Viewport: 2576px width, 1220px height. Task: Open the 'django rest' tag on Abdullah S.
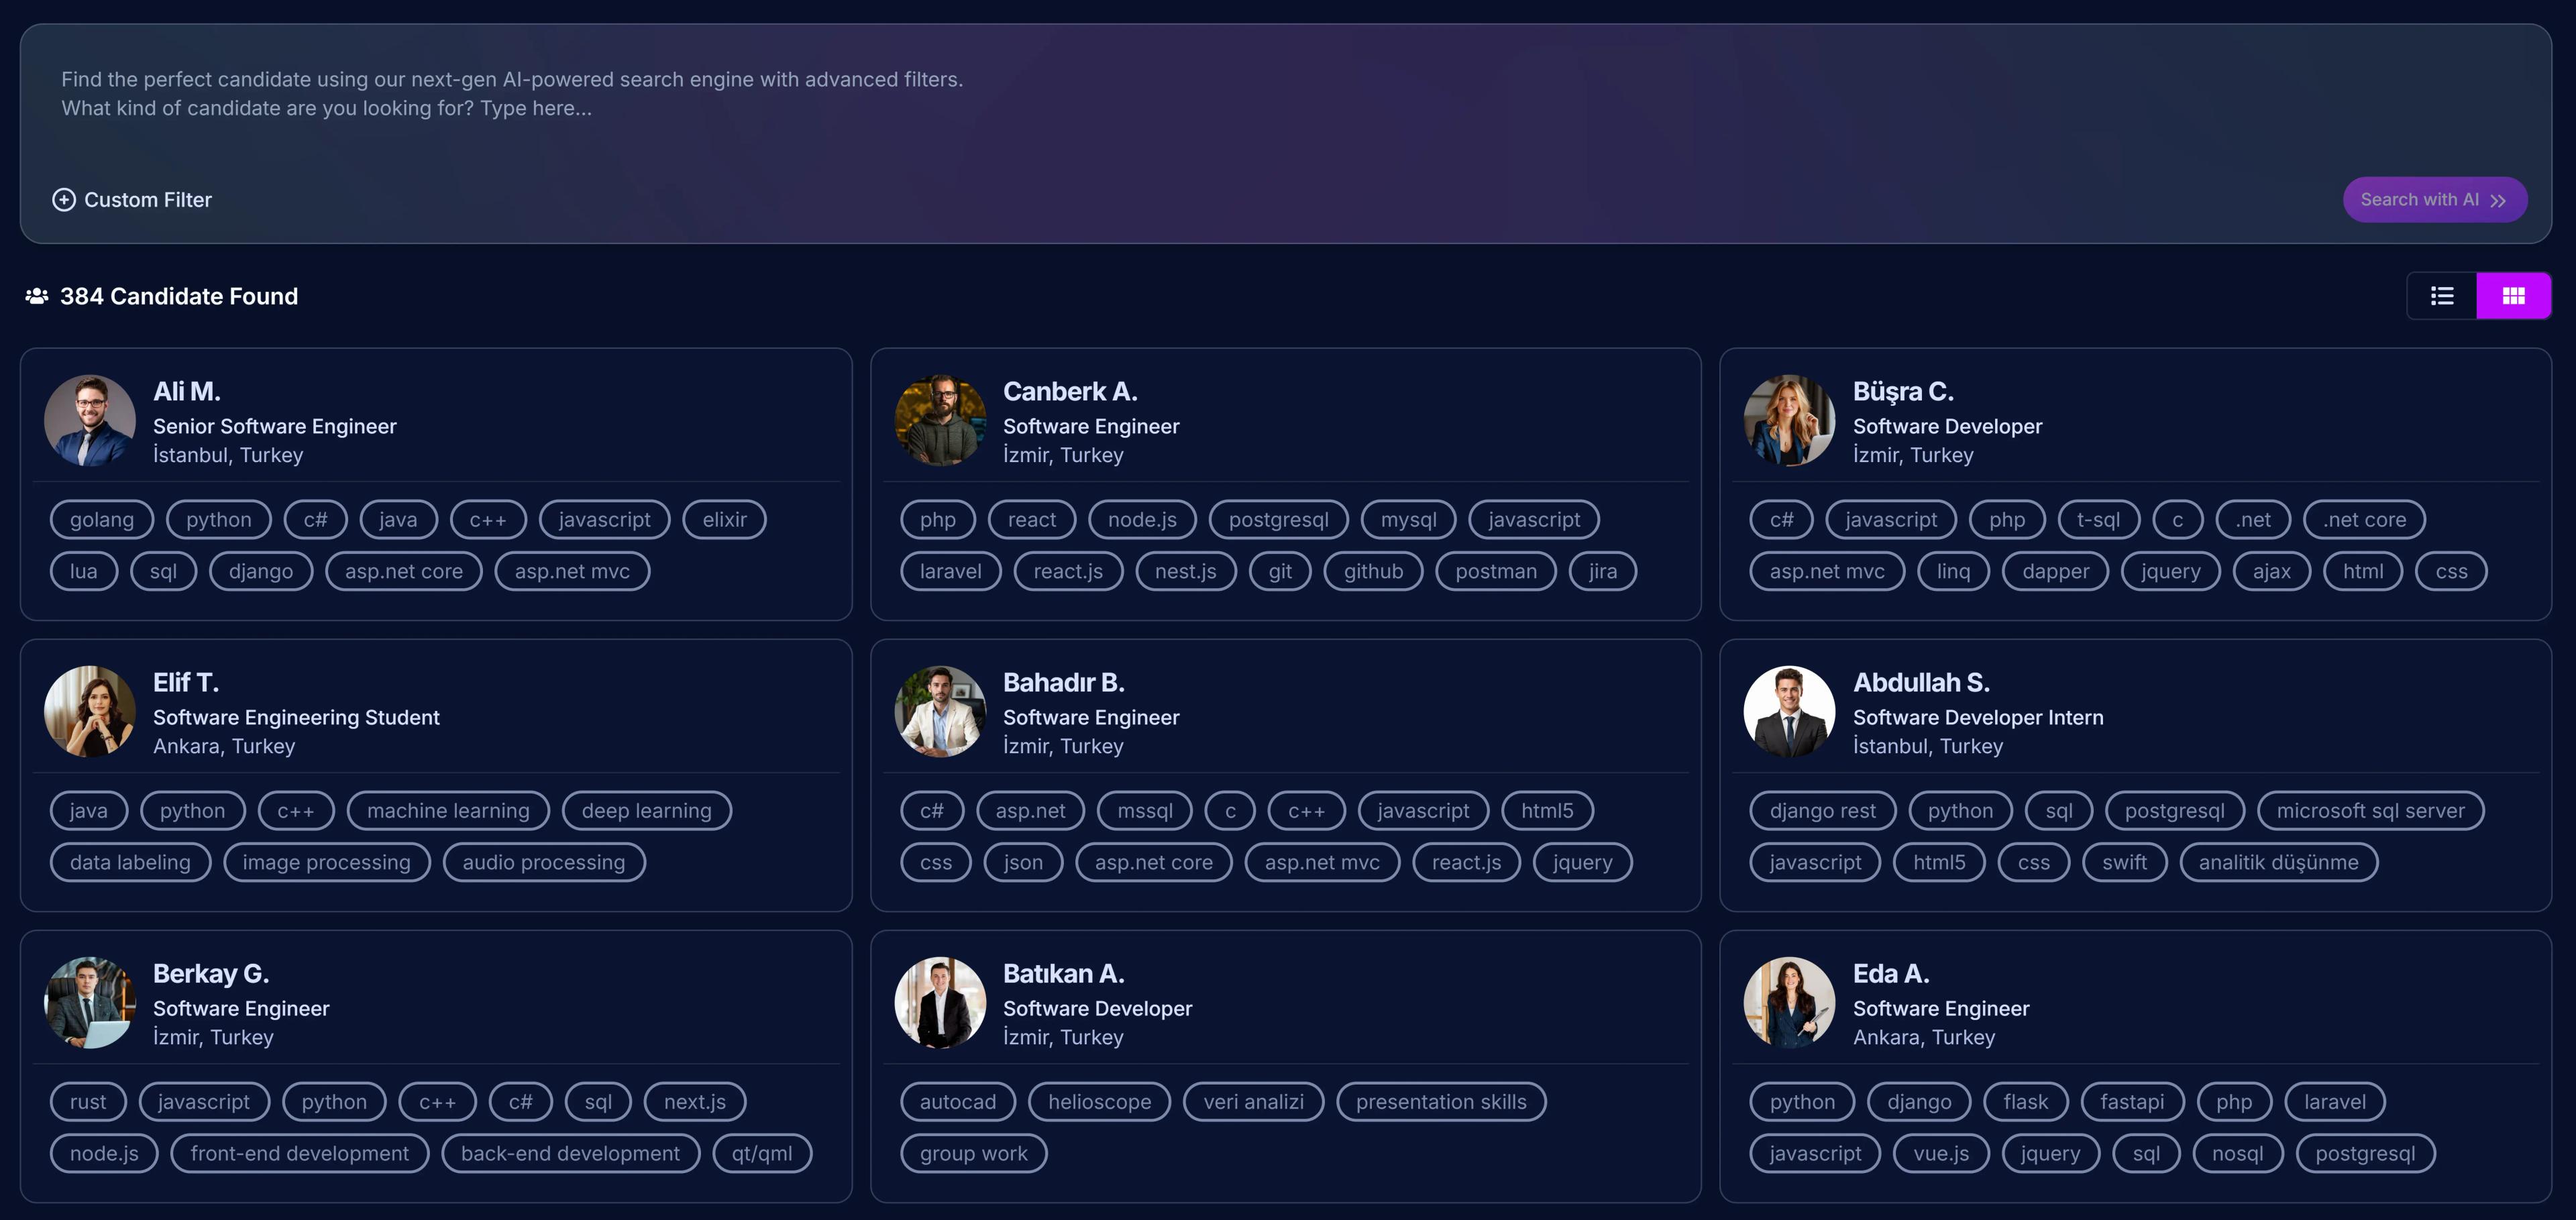[x=1821, y=810]
